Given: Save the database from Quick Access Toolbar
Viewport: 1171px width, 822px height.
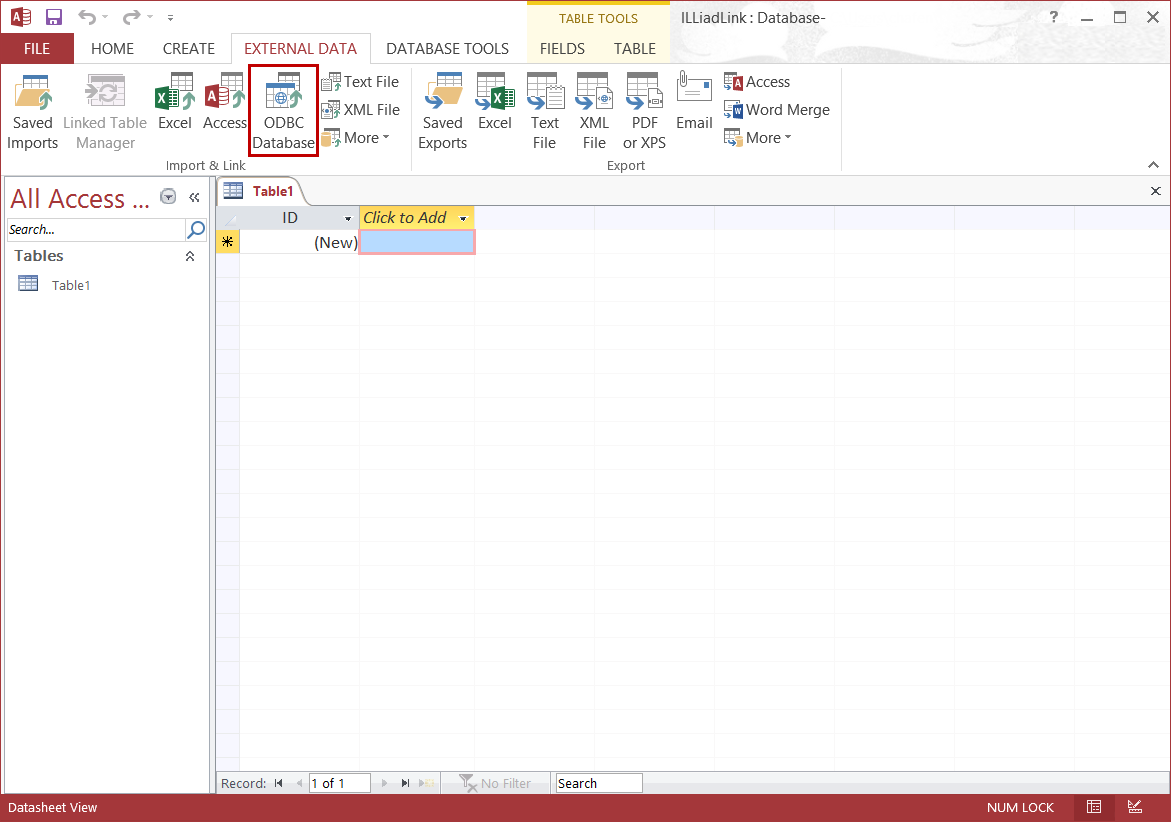Looking at the screenshot, I should (x=53, y=17).
